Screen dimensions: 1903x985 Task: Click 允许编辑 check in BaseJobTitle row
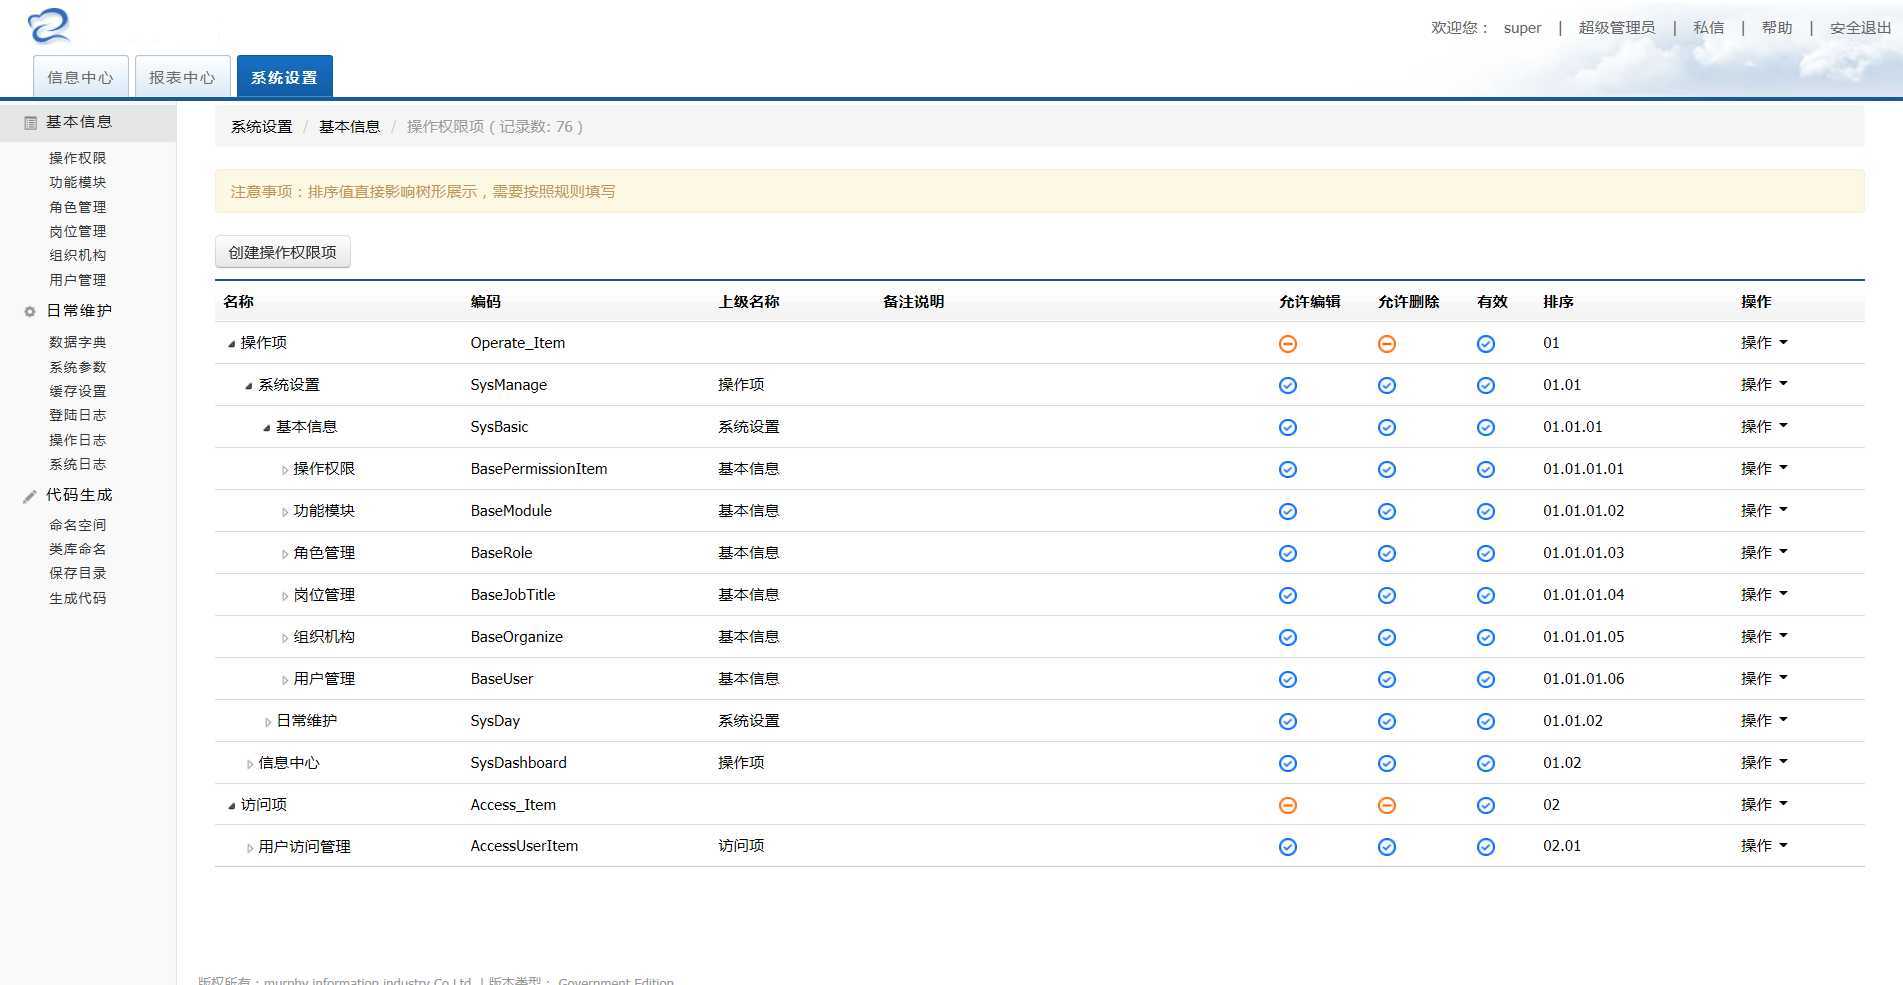1288,596
